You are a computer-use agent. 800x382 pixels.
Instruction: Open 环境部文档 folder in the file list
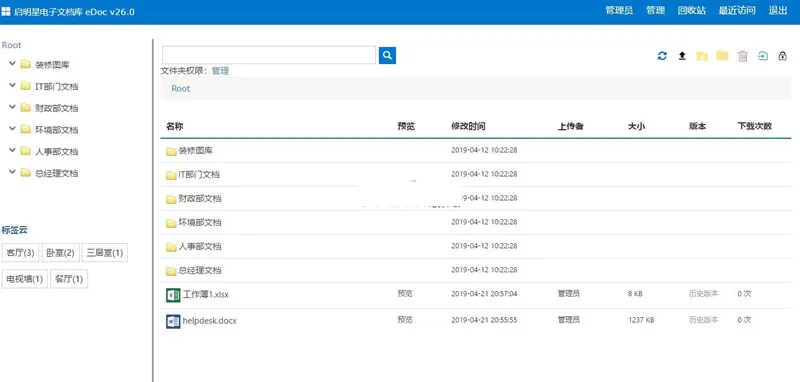coord(199,223)
